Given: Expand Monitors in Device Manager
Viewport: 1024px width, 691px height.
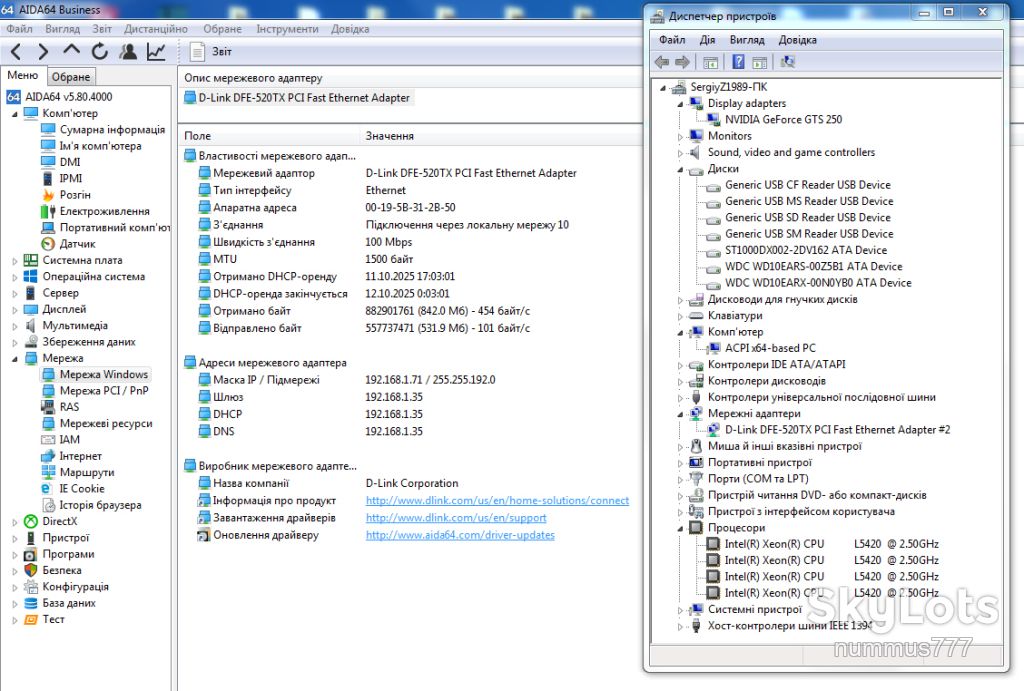Looking at the screenshot, I should pyautogui.click(x=680, y=137).
